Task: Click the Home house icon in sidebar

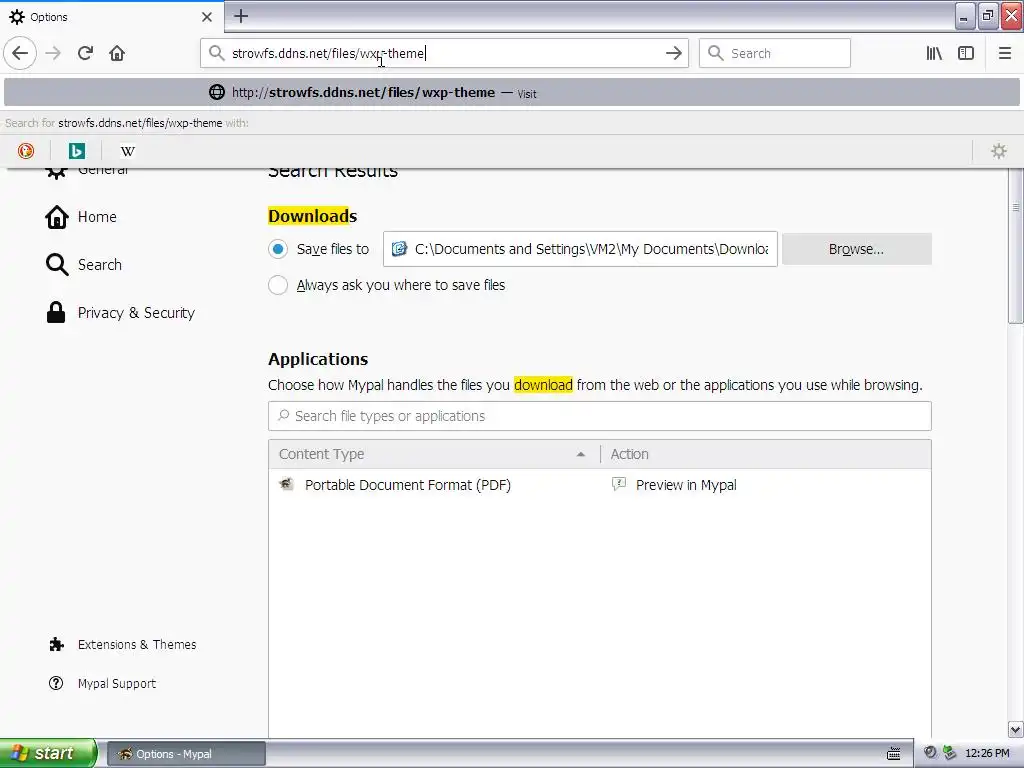Action: [57, 217]
